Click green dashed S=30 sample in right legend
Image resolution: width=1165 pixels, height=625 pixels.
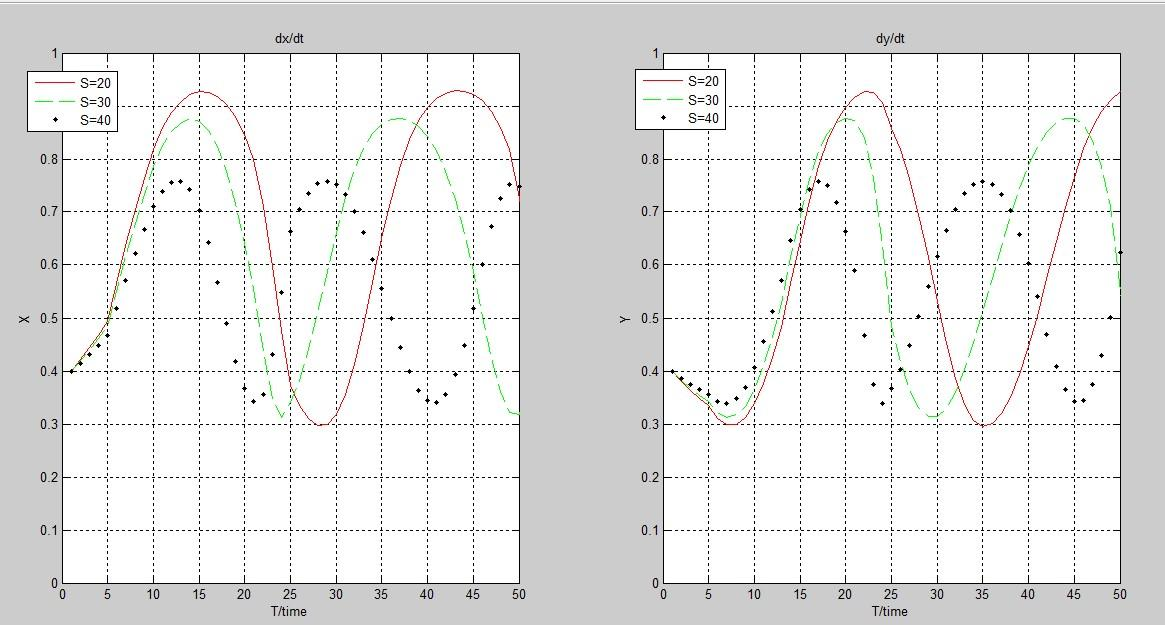(662, 99)
